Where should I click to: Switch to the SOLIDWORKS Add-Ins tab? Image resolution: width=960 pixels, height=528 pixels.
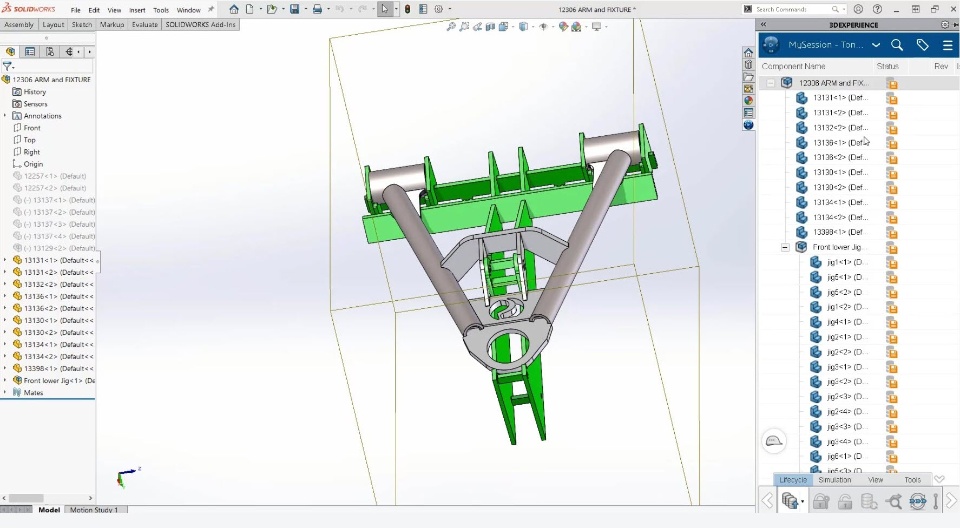point(200,25)
